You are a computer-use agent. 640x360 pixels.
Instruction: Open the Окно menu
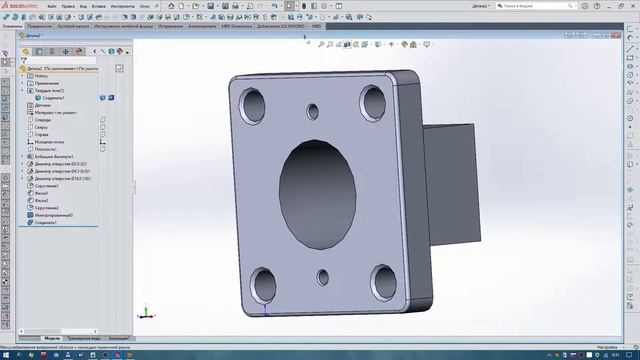coord(144,7)
